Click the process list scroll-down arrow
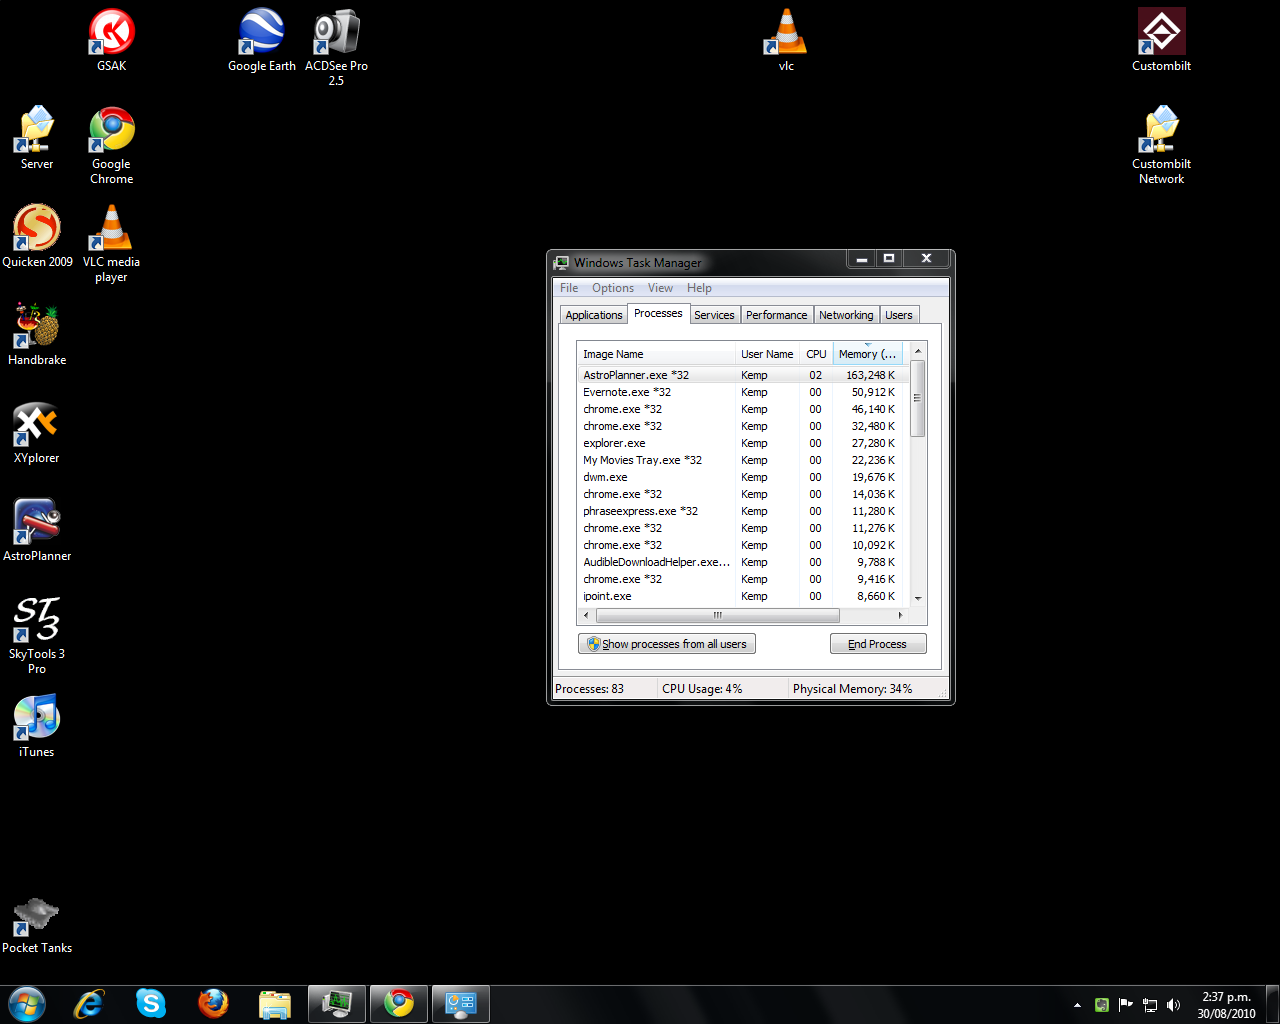Viewport: 1280px width, 1024px height. pyautogui.click(x=918, y=598)
